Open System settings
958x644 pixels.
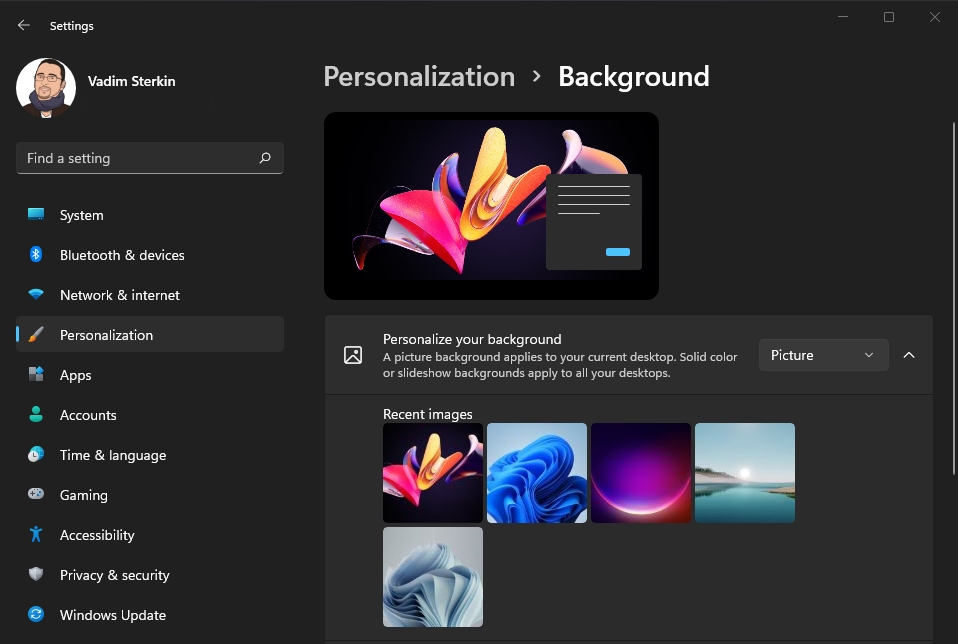(x=150, y=215)
